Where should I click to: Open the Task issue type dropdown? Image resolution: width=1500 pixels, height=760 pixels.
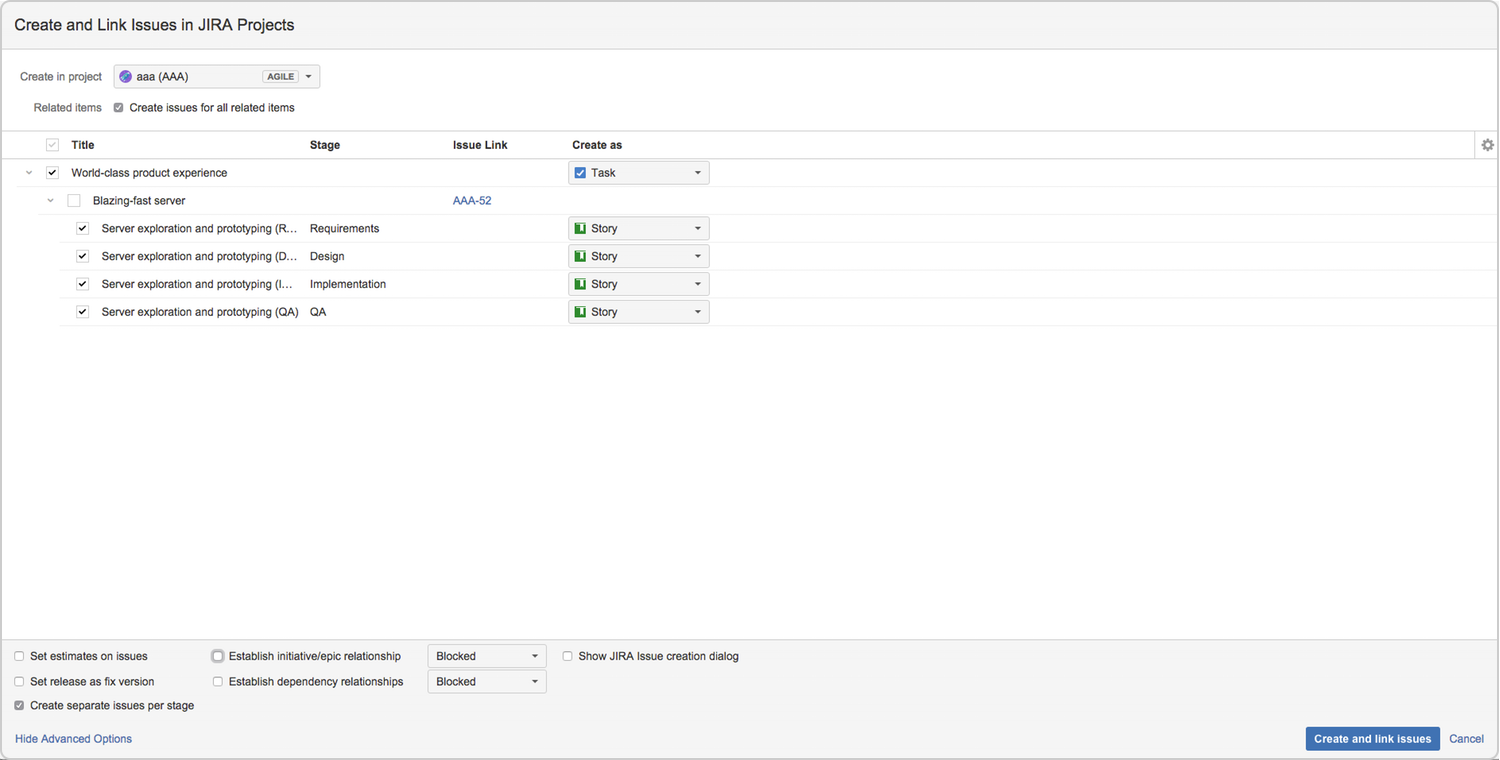[x=639, y=173]
